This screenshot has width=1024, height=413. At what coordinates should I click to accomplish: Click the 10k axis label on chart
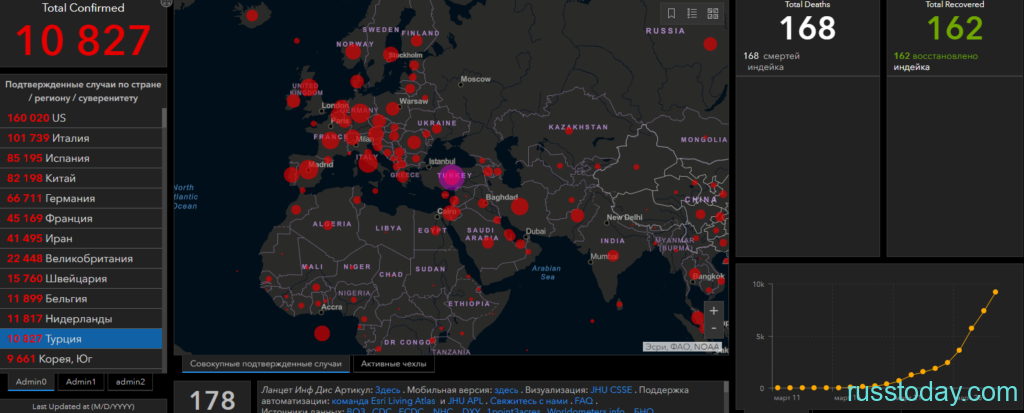point(758,285)
